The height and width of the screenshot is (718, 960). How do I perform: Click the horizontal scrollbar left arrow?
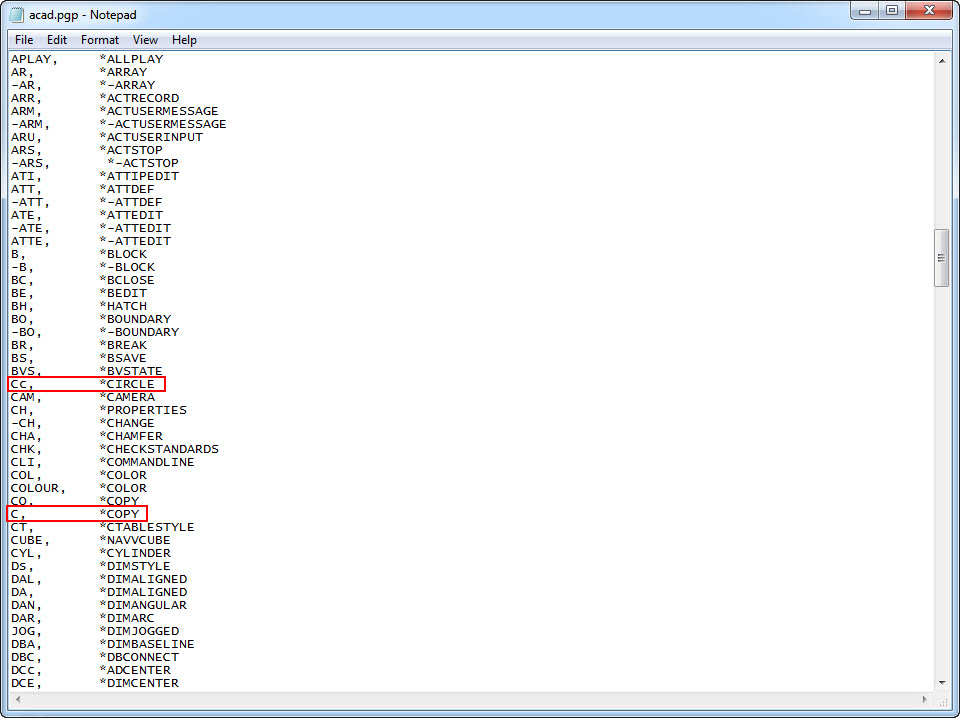click(17, 699)
